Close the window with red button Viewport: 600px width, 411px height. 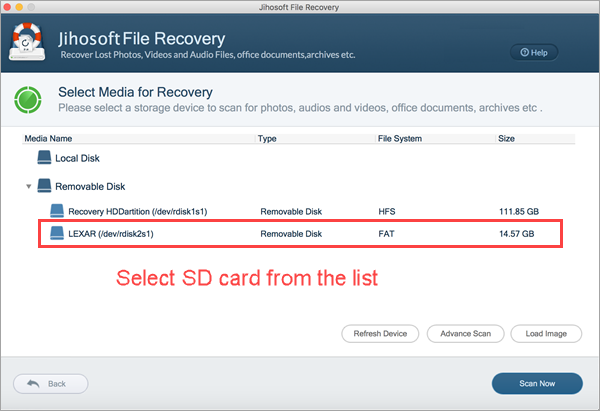point(7,7)
